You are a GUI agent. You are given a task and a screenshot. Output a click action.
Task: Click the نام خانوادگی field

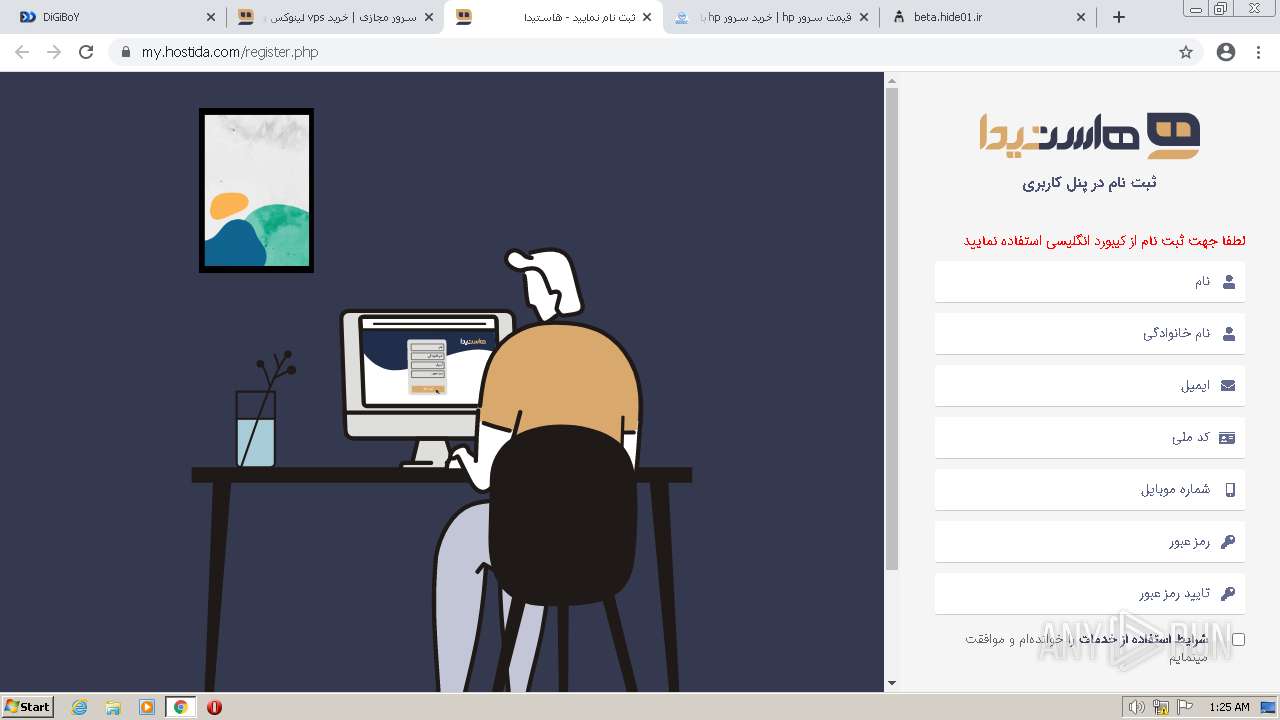click(x=1090, y=334)
